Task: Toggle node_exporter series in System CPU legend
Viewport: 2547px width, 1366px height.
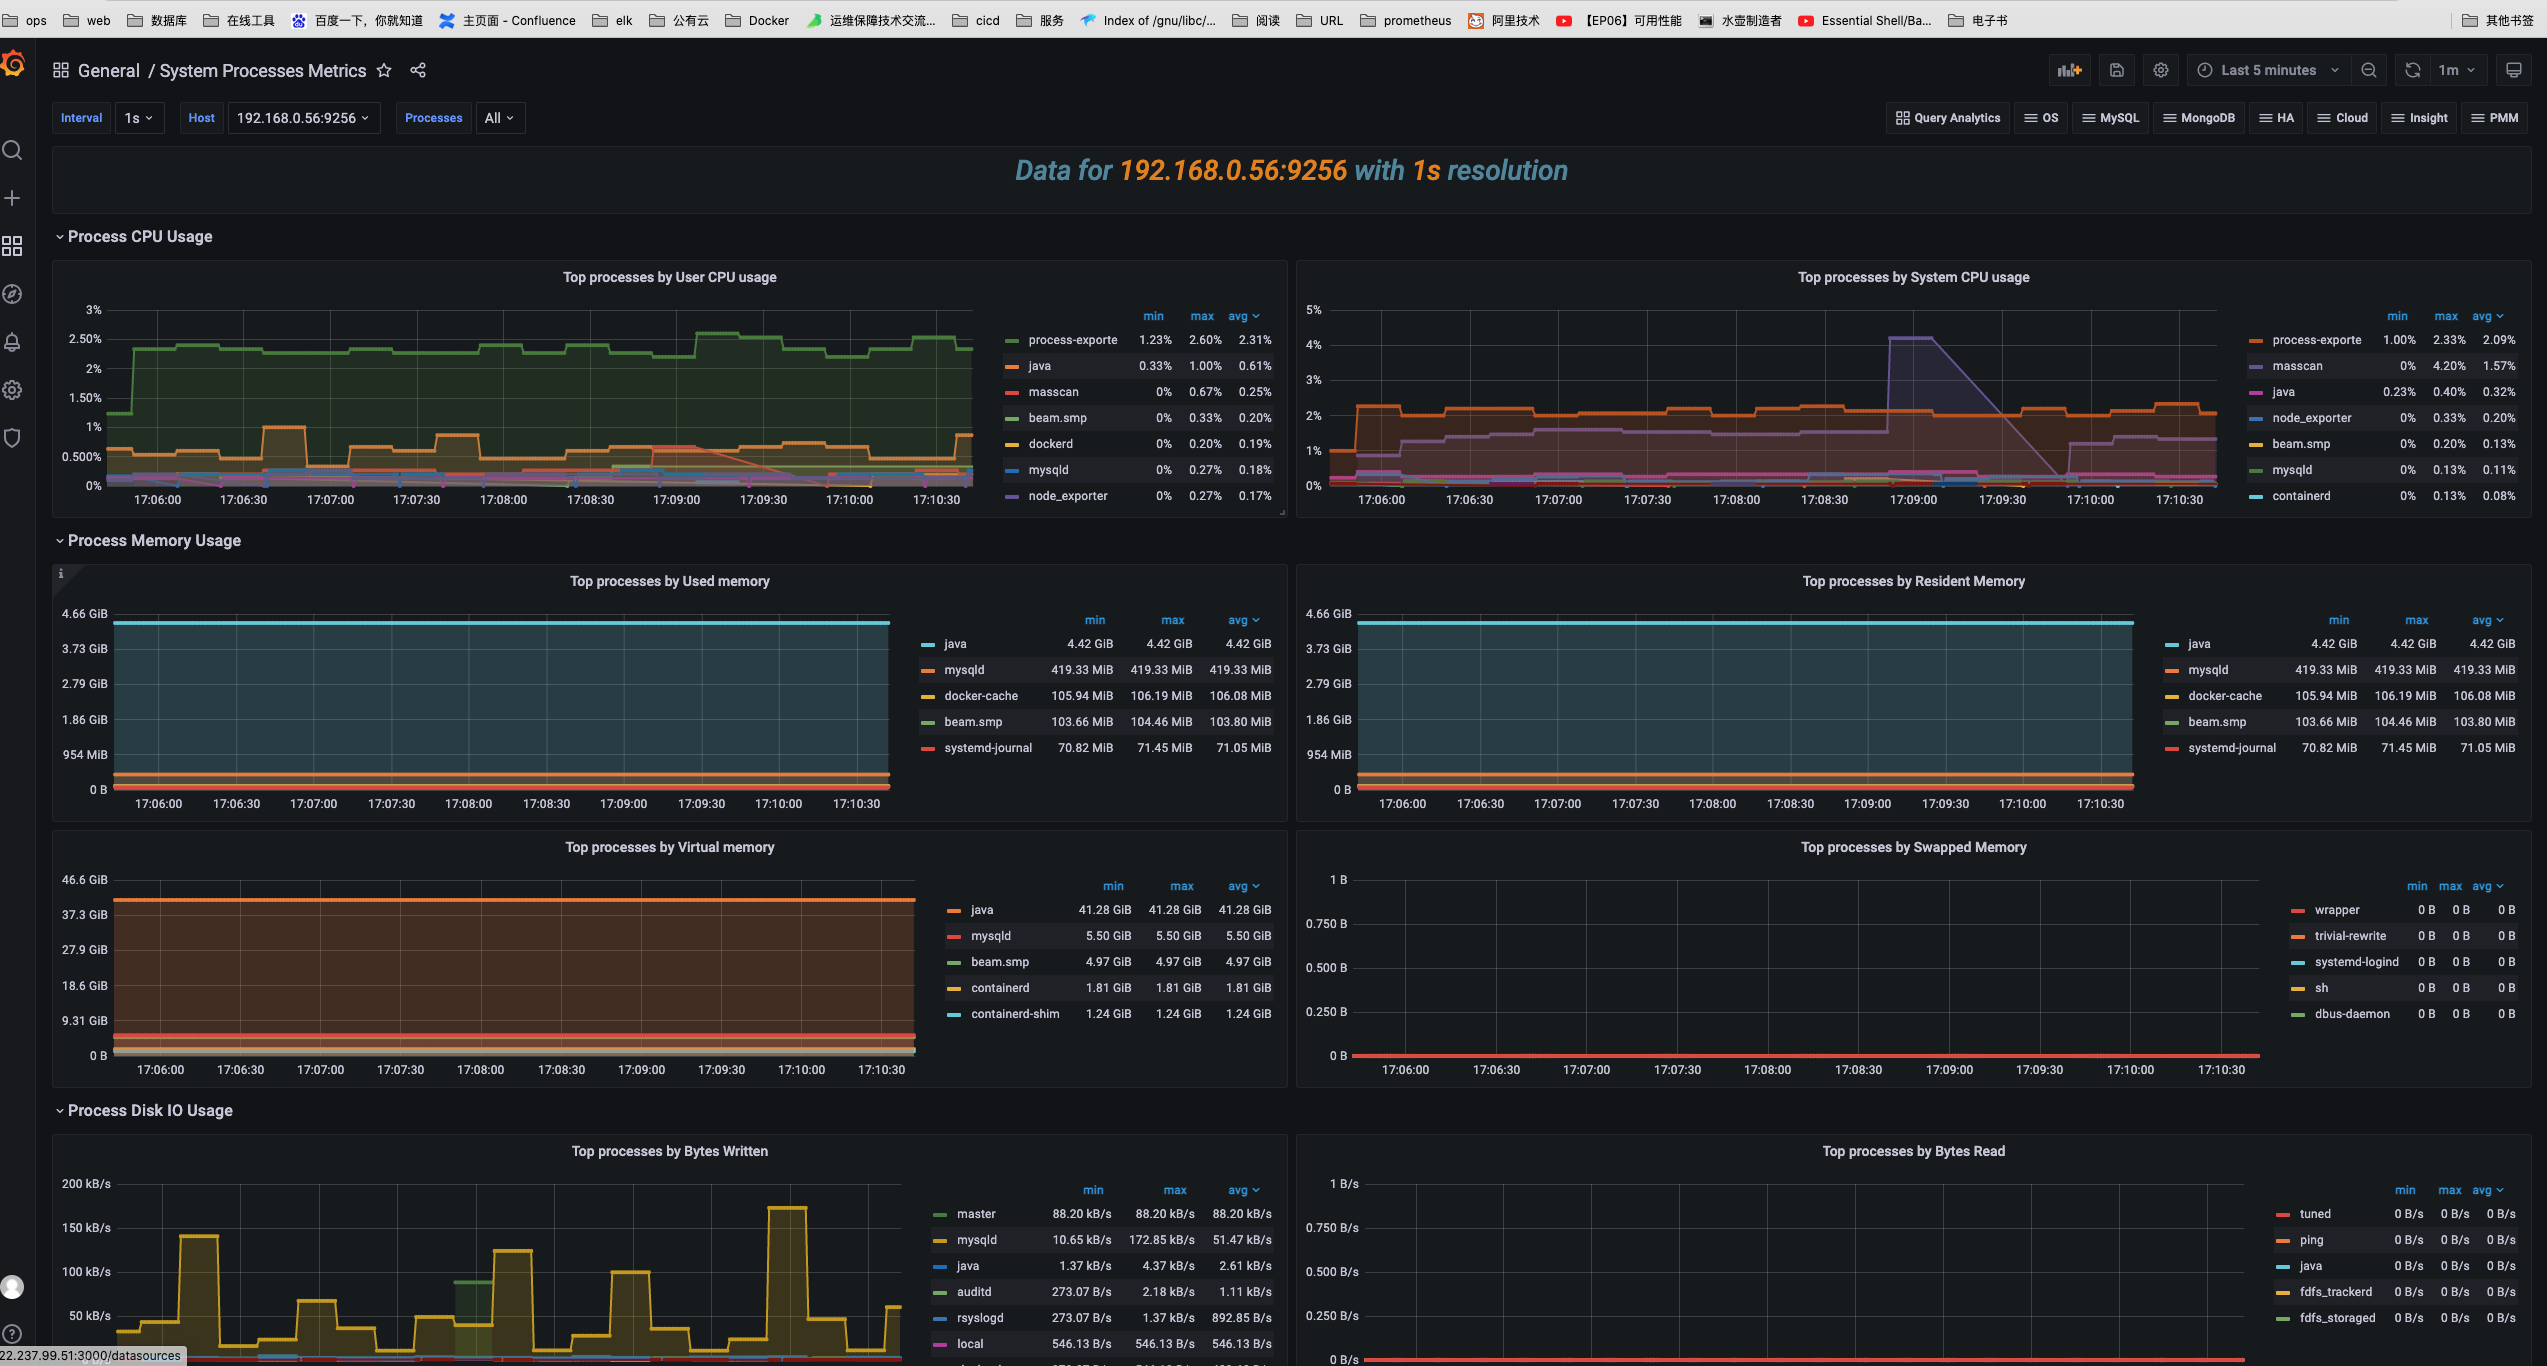Action: [2311, 418]
